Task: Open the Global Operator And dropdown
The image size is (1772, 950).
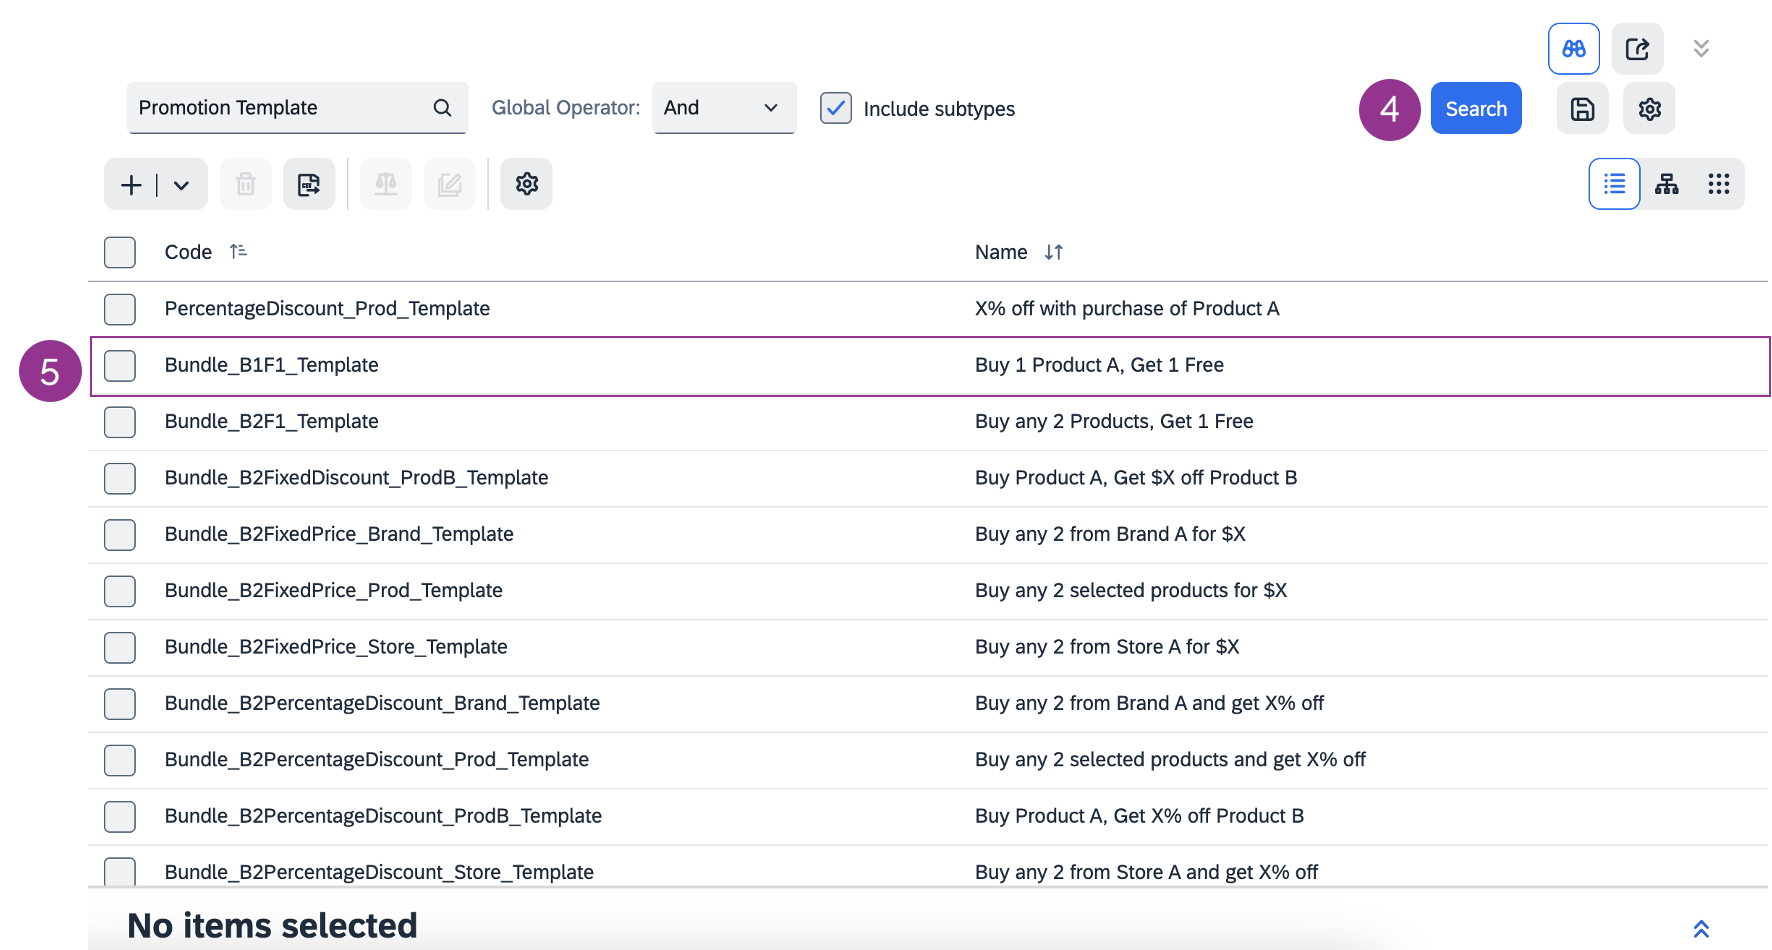Action: point(724,108)
